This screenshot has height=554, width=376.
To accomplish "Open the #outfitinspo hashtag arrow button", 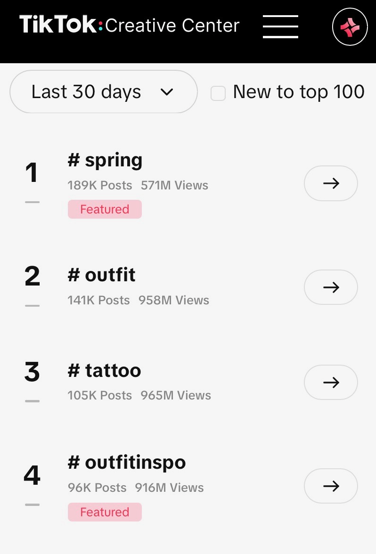I will pos(331,486).
